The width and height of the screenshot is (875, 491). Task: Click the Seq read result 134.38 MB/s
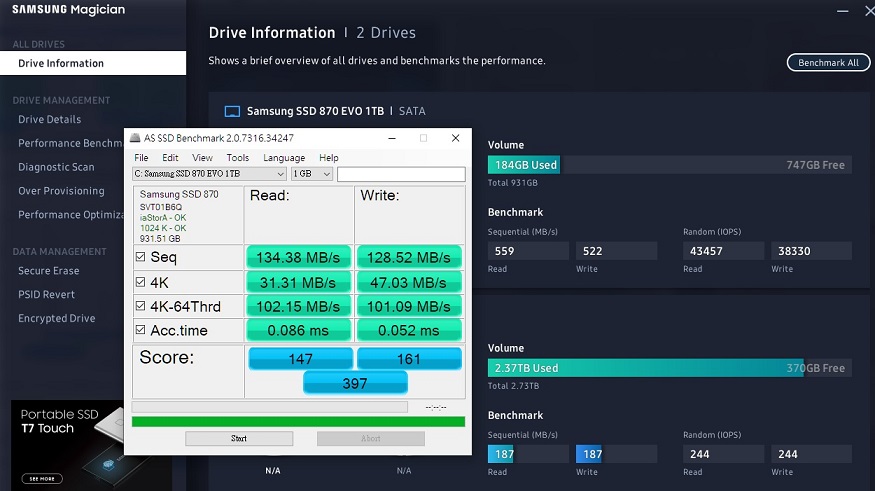tap(298, 257)
